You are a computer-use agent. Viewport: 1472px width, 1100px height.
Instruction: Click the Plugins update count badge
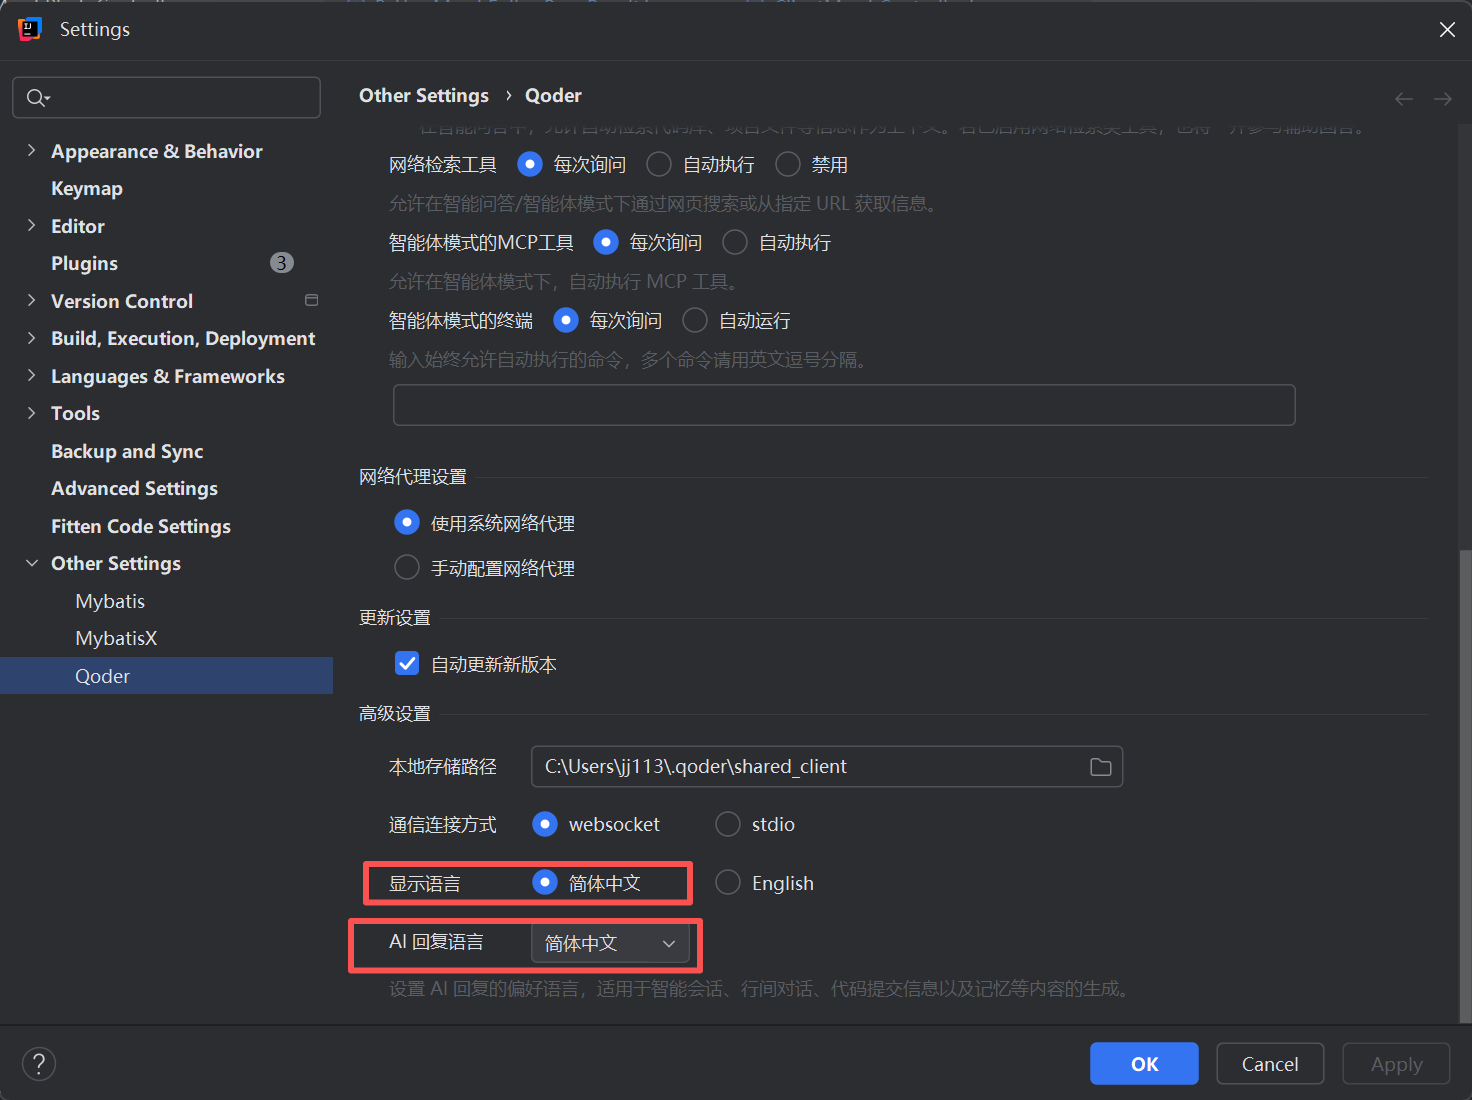(282, 263)
